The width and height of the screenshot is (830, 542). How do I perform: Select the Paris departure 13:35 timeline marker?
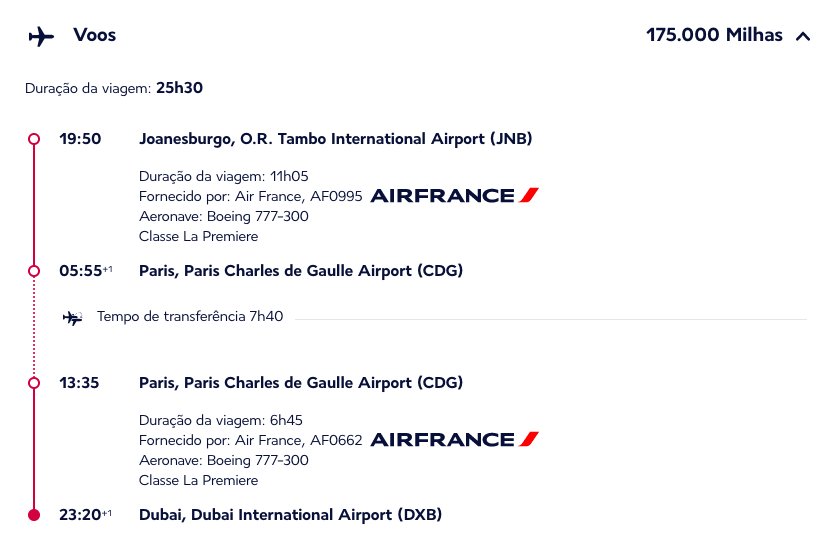coord(34,383)
